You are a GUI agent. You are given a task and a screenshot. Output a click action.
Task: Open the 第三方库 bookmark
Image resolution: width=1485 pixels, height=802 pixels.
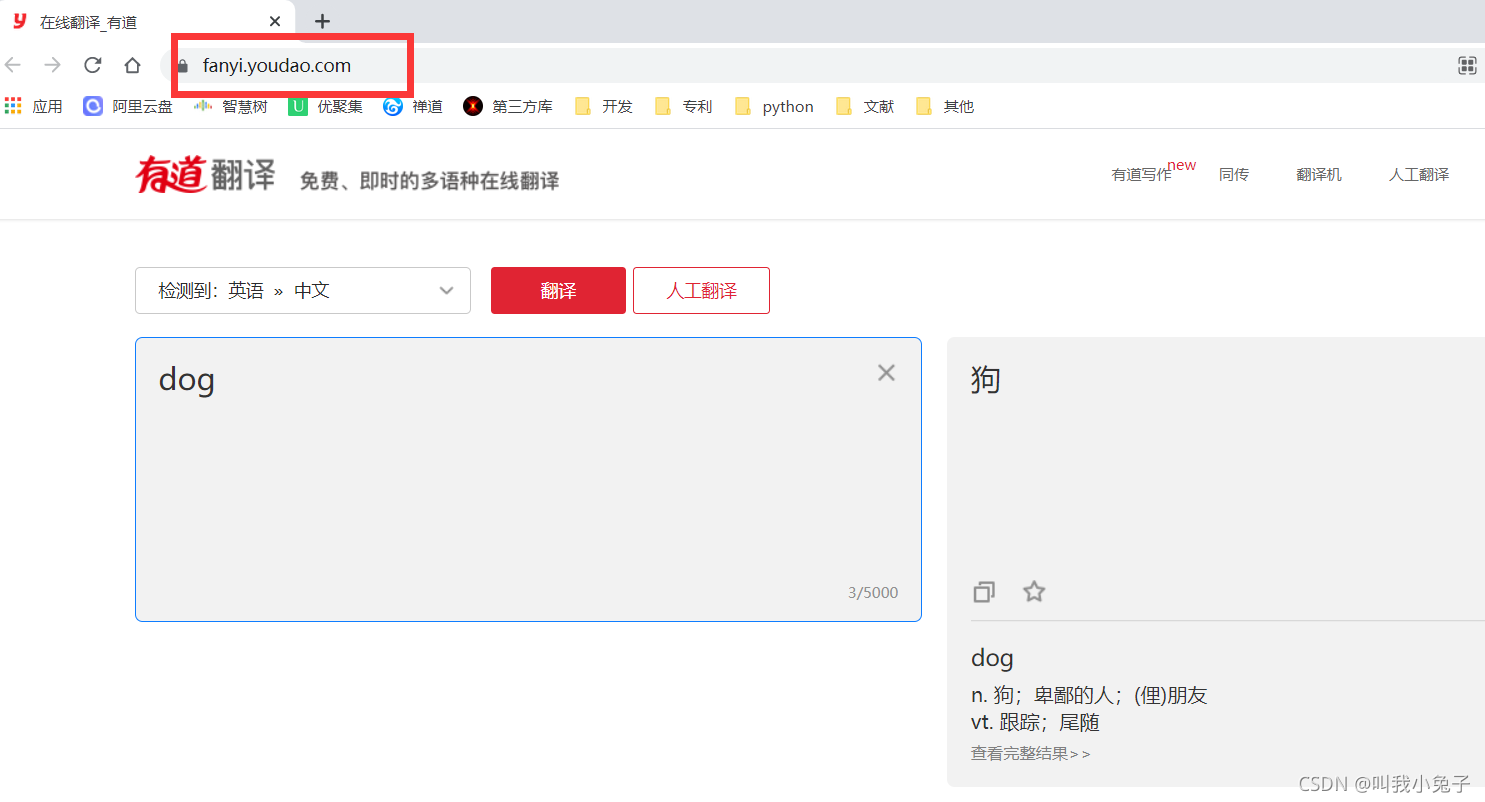click(508, 106)
